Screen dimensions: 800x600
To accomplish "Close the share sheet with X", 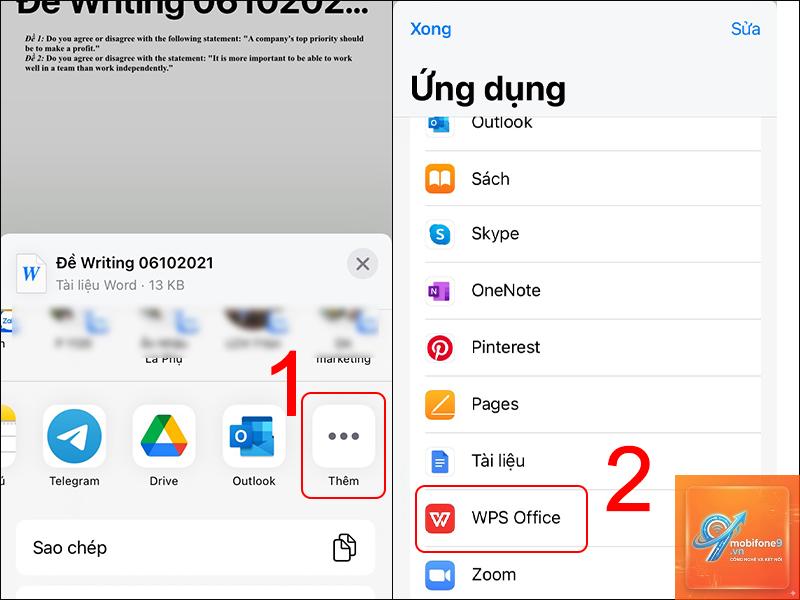I will [x=363, y=264].
